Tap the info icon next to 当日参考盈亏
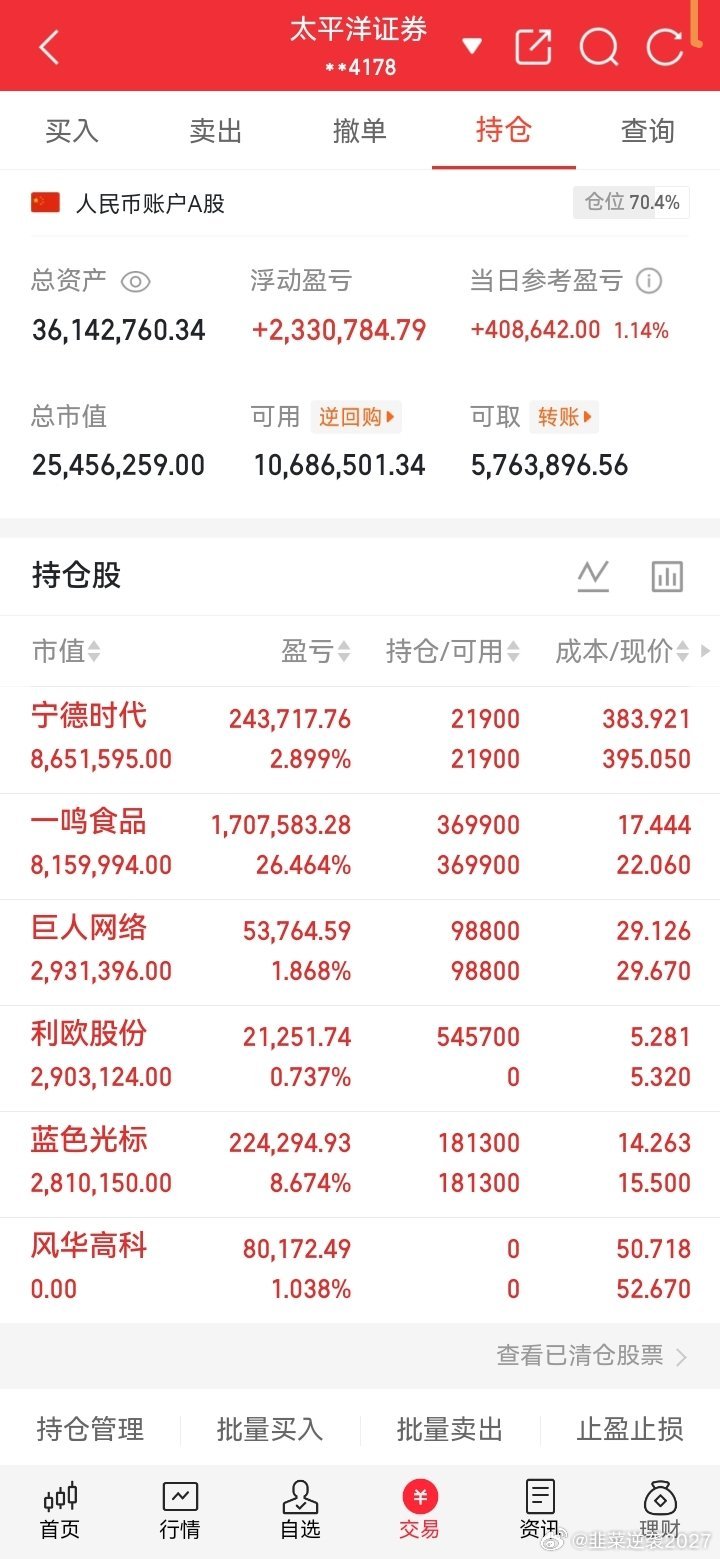Image resolution: width=720 pixels, height=1559 pixels. 649,281
